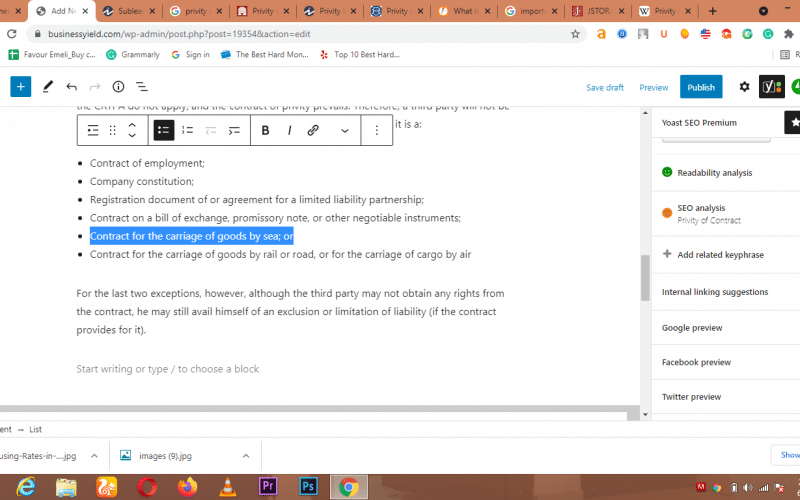Image resolution: width=800 pixels, height=500 pixels.
Task: Click the undo arrow in editor toolbar
Action: 71,87
